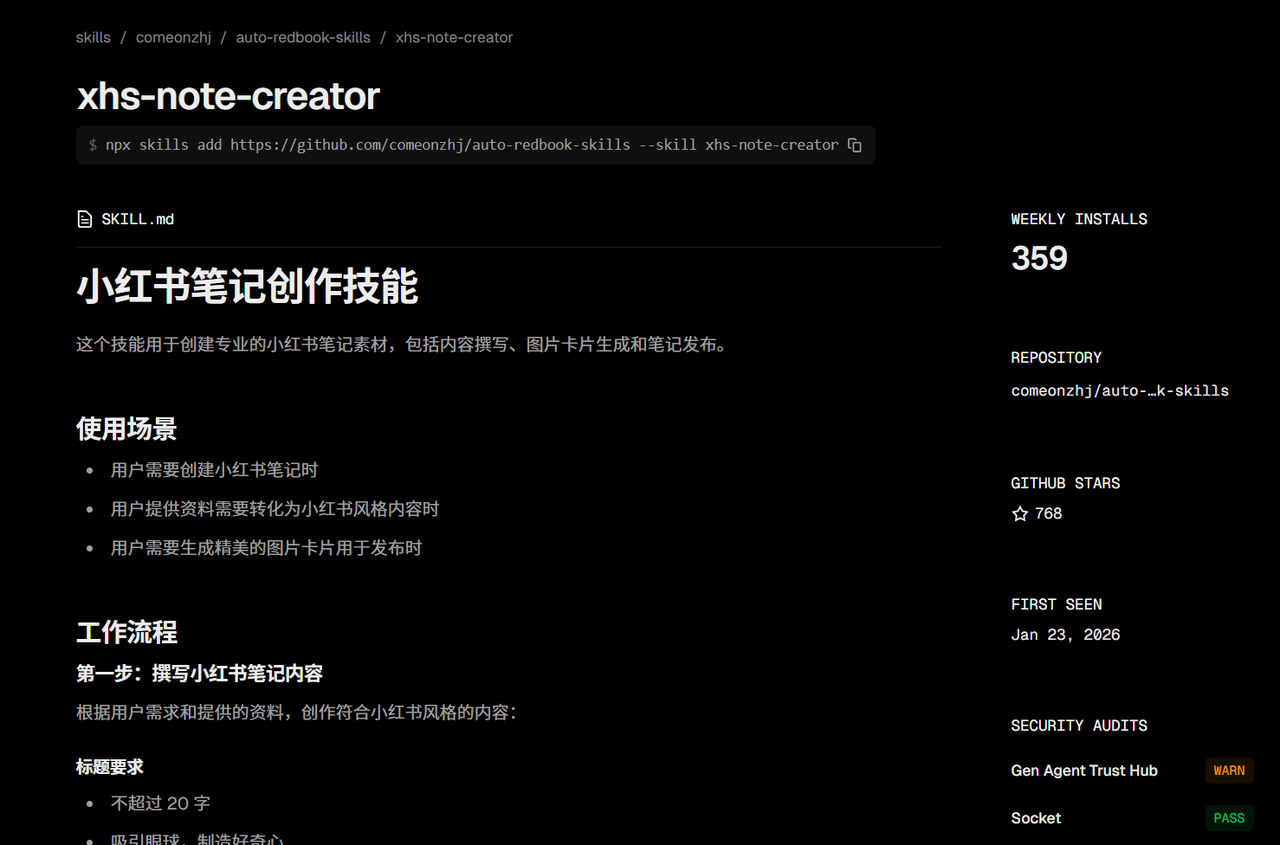Click the 工作流程 section heading

click(x=126, y=632)
